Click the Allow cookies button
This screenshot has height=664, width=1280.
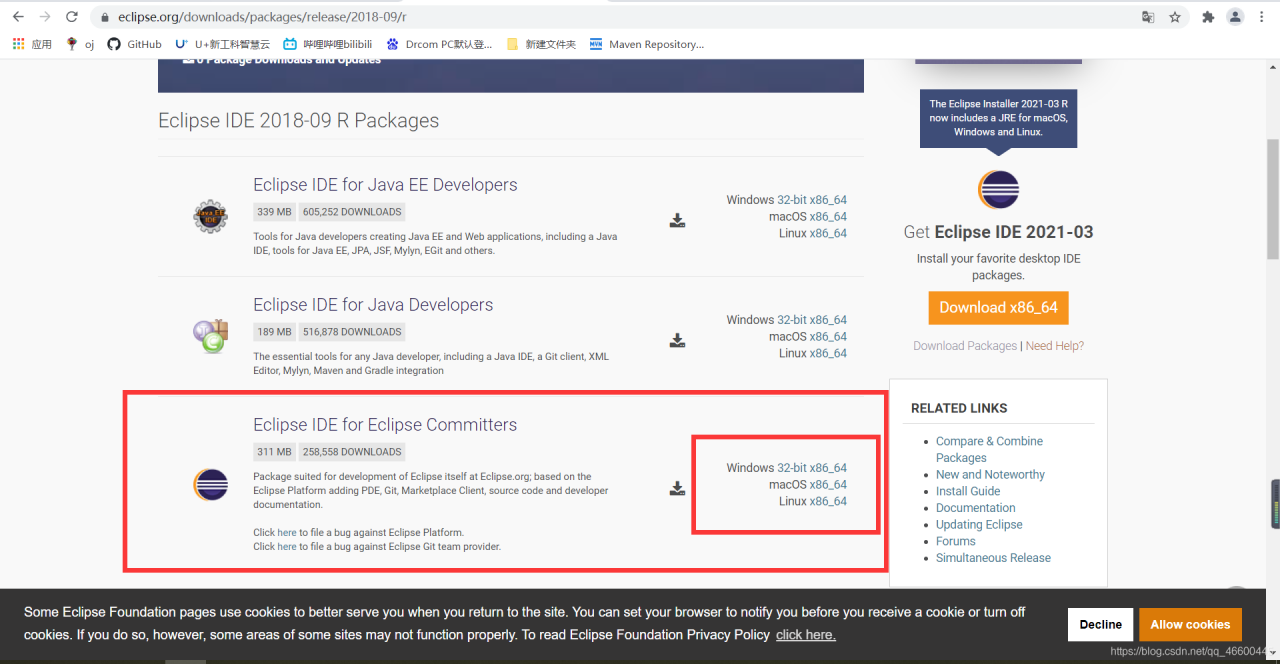1190,624
